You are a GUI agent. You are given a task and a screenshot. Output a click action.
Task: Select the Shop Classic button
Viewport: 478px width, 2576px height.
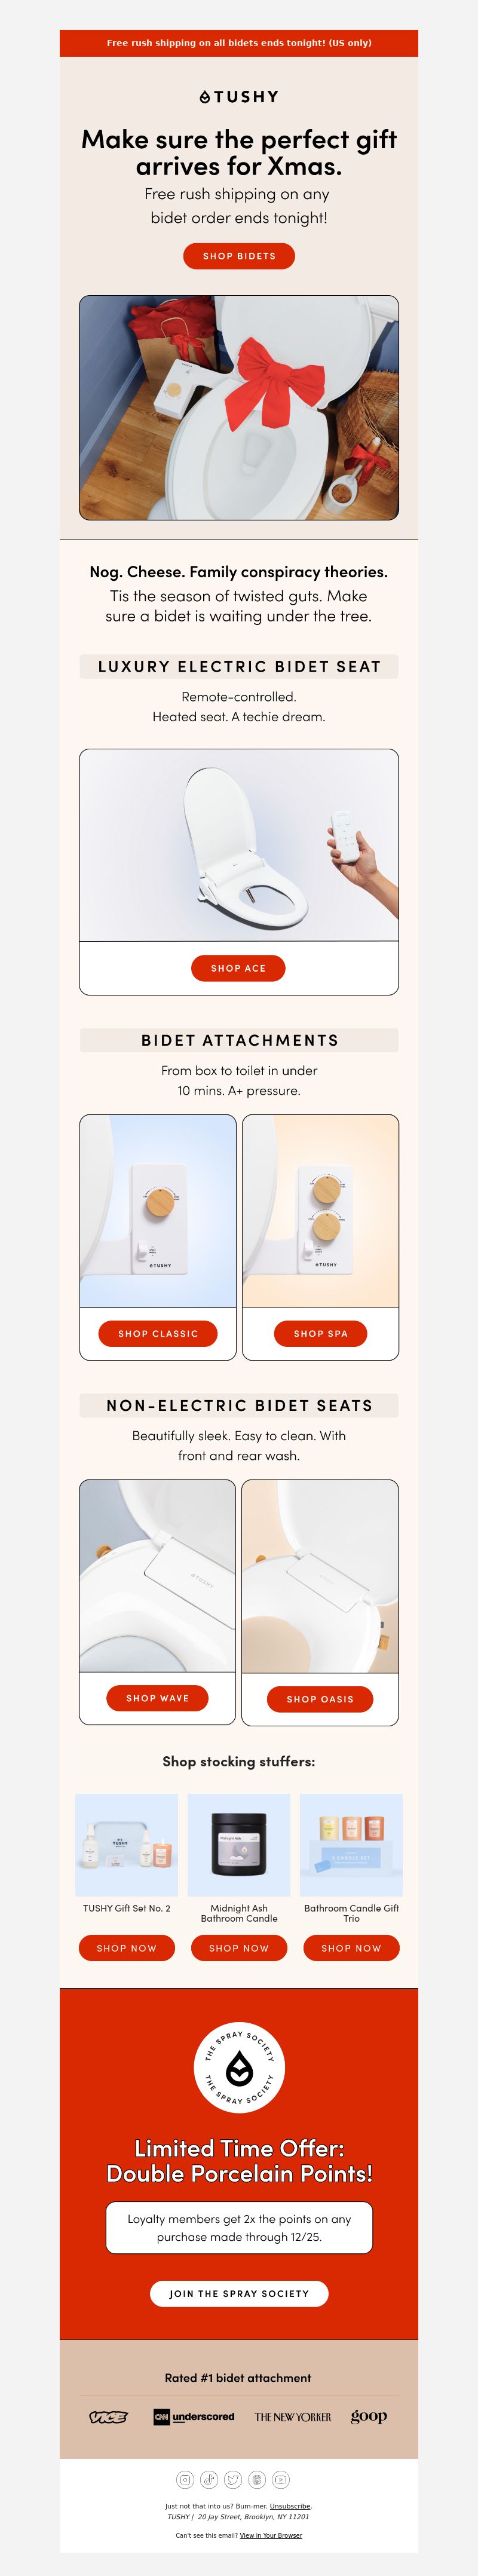158,1333
